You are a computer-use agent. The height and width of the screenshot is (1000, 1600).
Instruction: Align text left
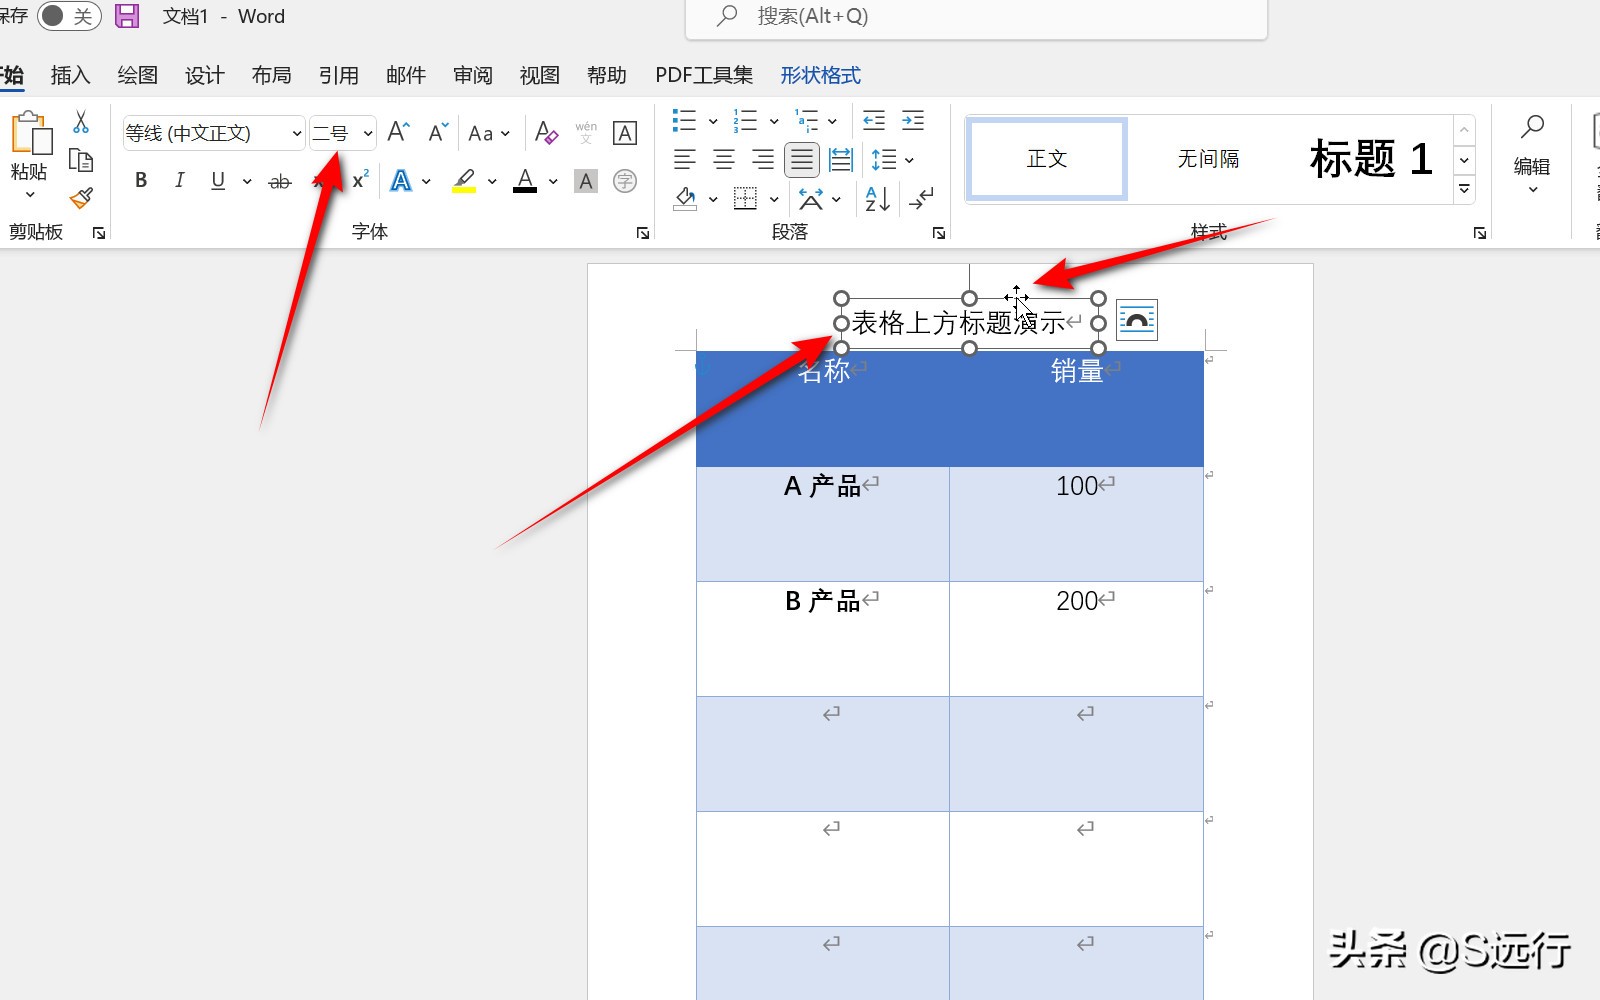685,159
